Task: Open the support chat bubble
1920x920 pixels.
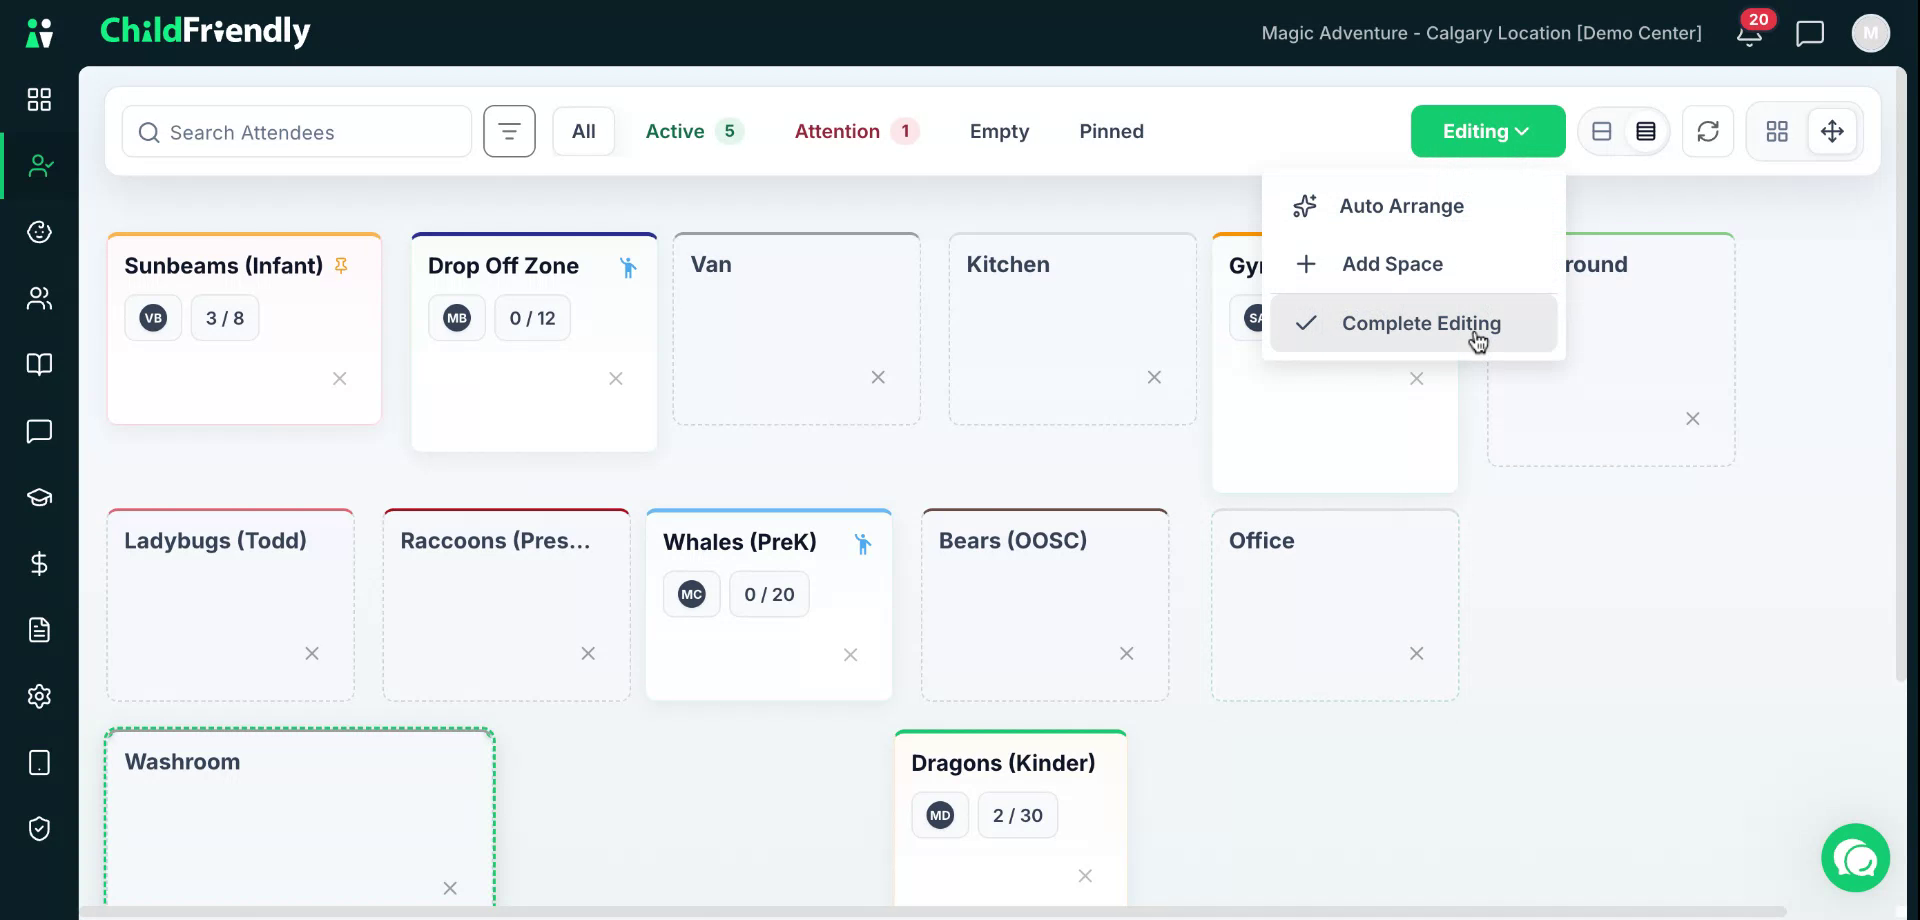Action: [x=1856, y=858]
